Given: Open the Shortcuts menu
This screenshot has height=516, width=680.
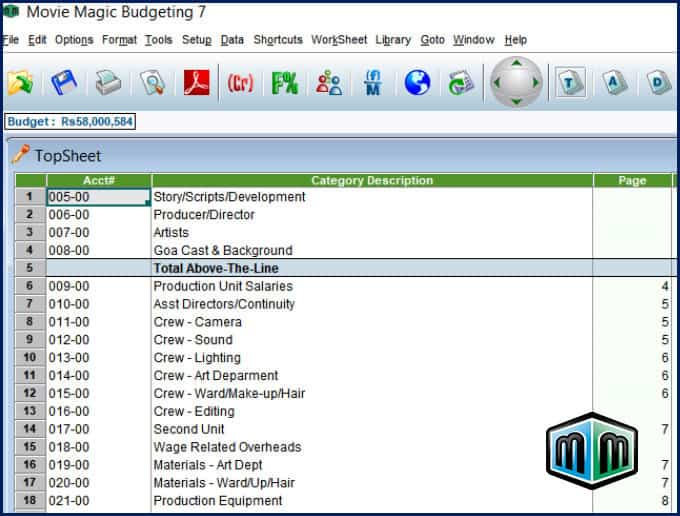Looking at the screenshot, I should tap(278, 40).
